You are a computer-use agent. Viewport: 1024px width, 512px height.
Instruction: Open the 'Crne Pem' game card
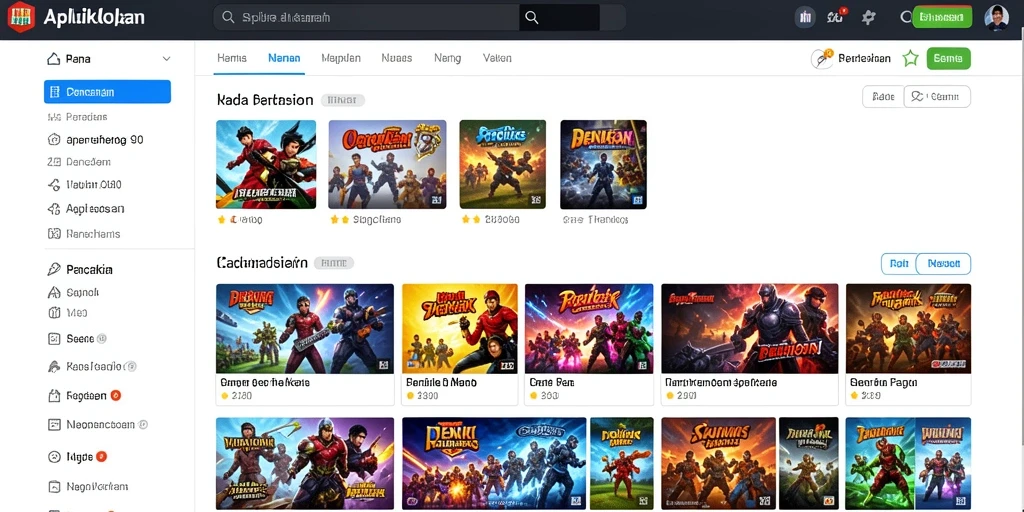pos(589,345)
